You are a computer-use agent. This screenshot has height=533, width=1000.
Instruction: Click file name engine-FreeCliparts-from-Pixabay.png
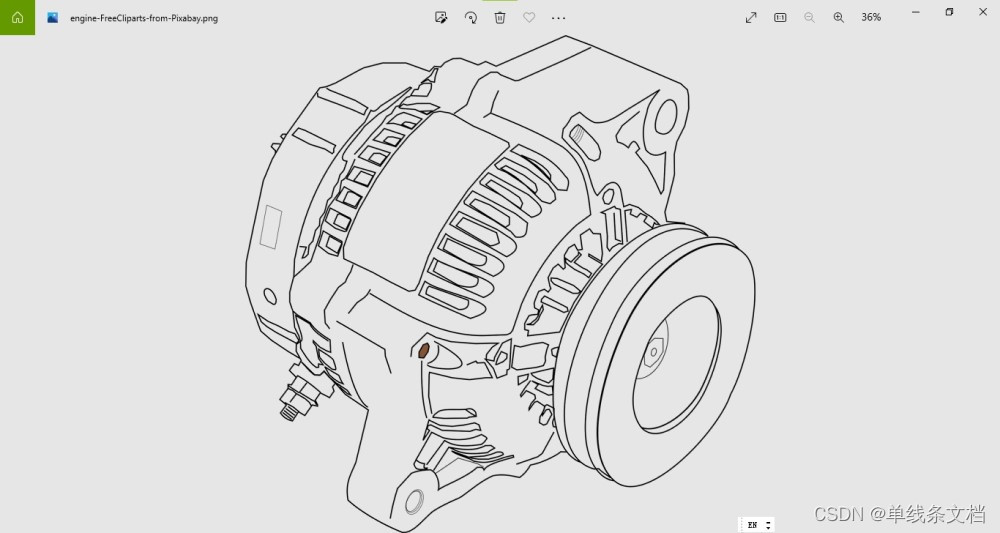(144, 18)
